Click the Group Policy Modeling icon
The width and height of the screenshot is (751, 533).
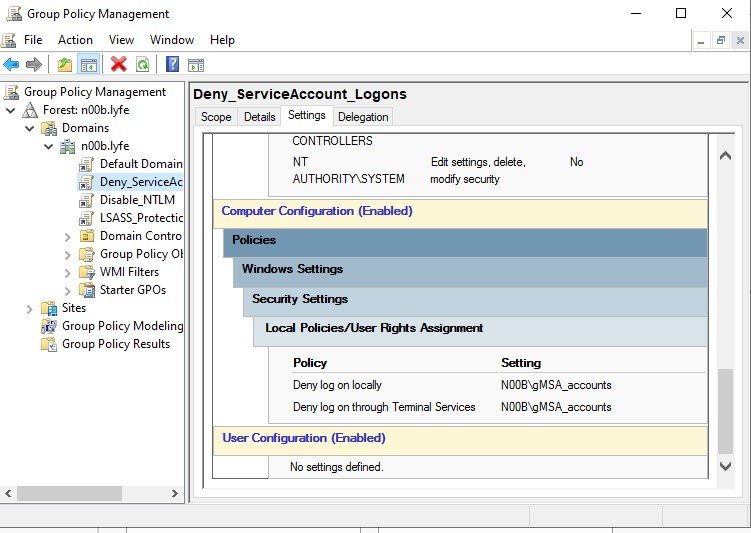coord(49,326)
